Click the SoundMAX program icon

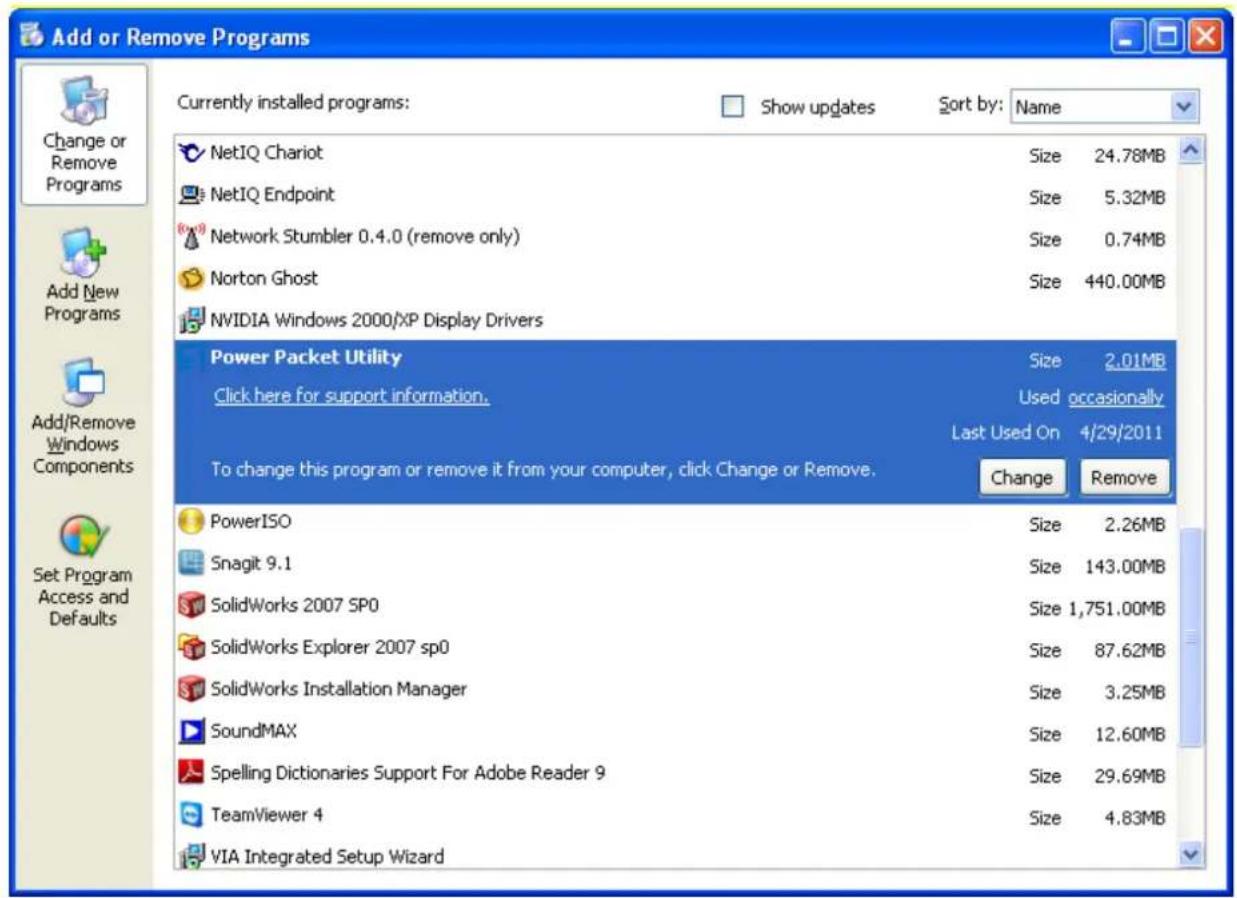coord(190,732)
